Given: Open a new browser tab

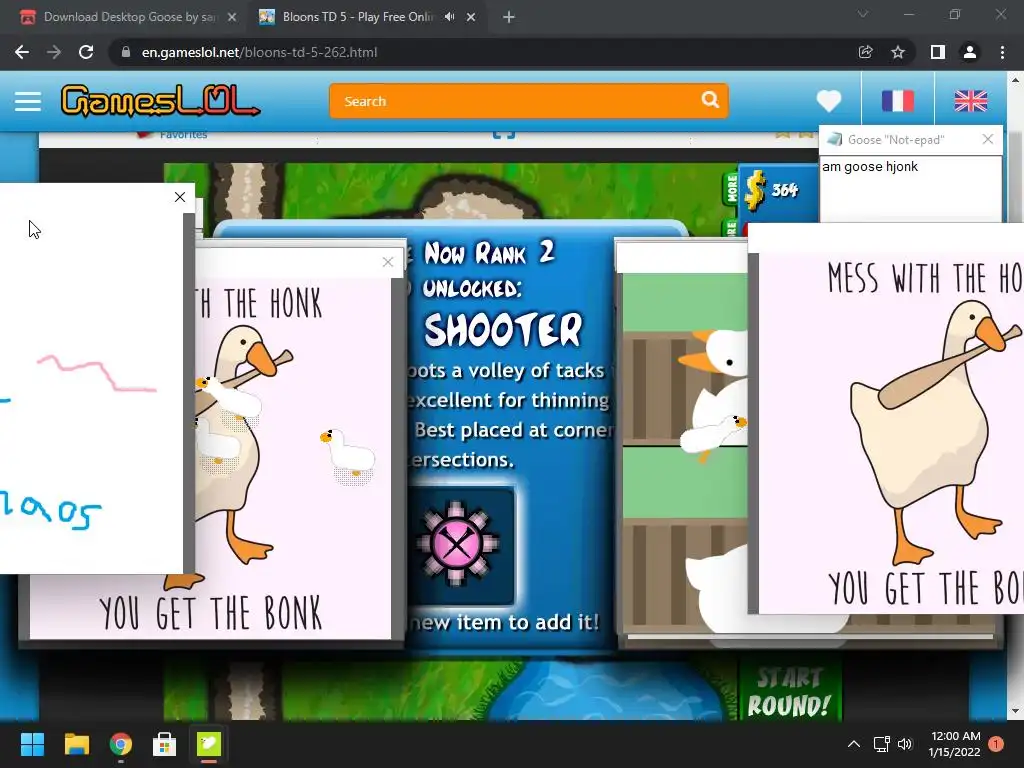Looking at the screenshot, I should coord(509,17).
